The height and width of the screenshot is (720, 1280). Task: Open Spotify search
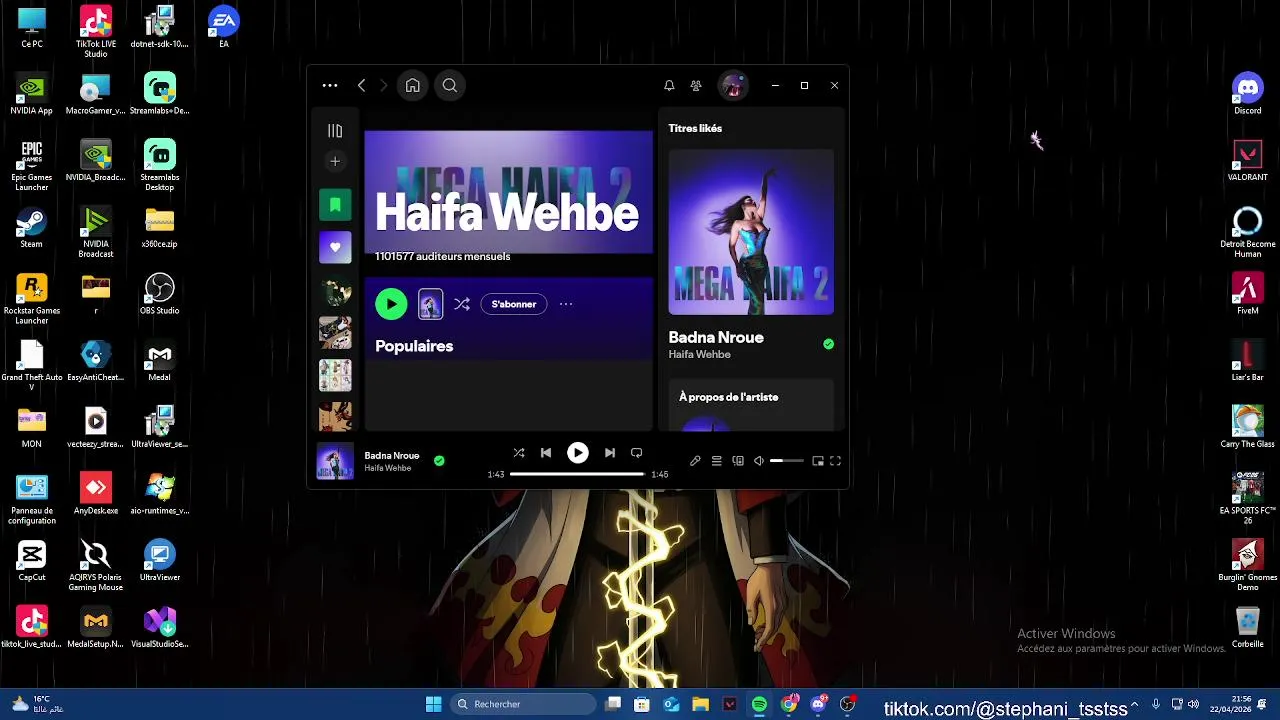[450, 86]
